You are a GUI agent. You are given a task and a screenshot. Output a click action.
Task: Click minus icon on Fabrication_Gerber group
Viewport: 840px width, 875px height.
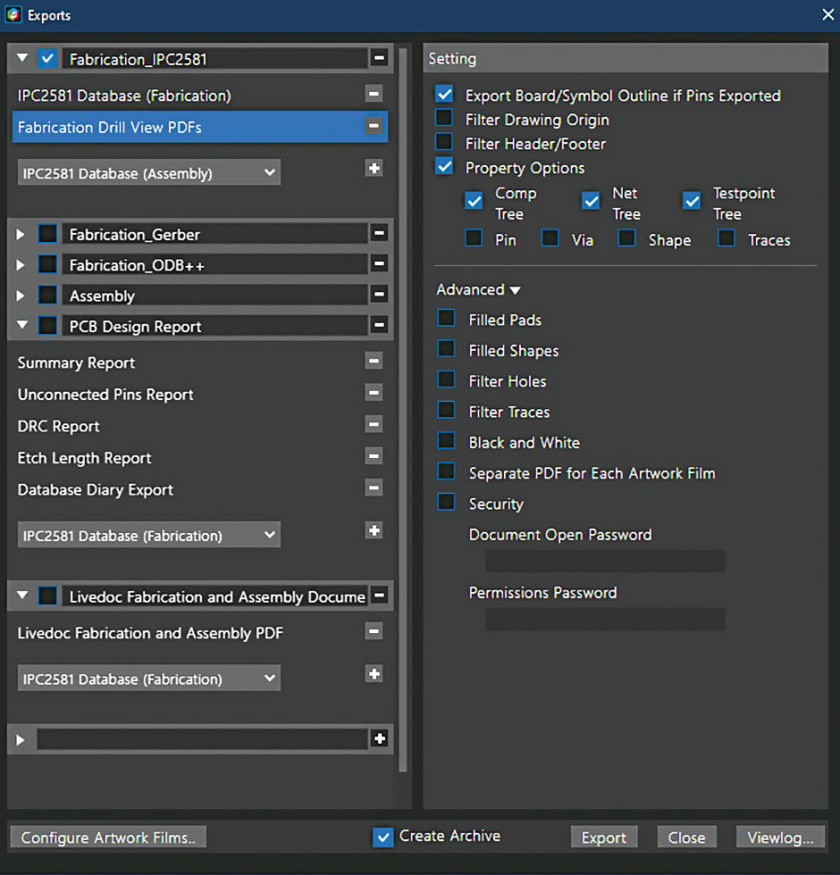point(379,233)
